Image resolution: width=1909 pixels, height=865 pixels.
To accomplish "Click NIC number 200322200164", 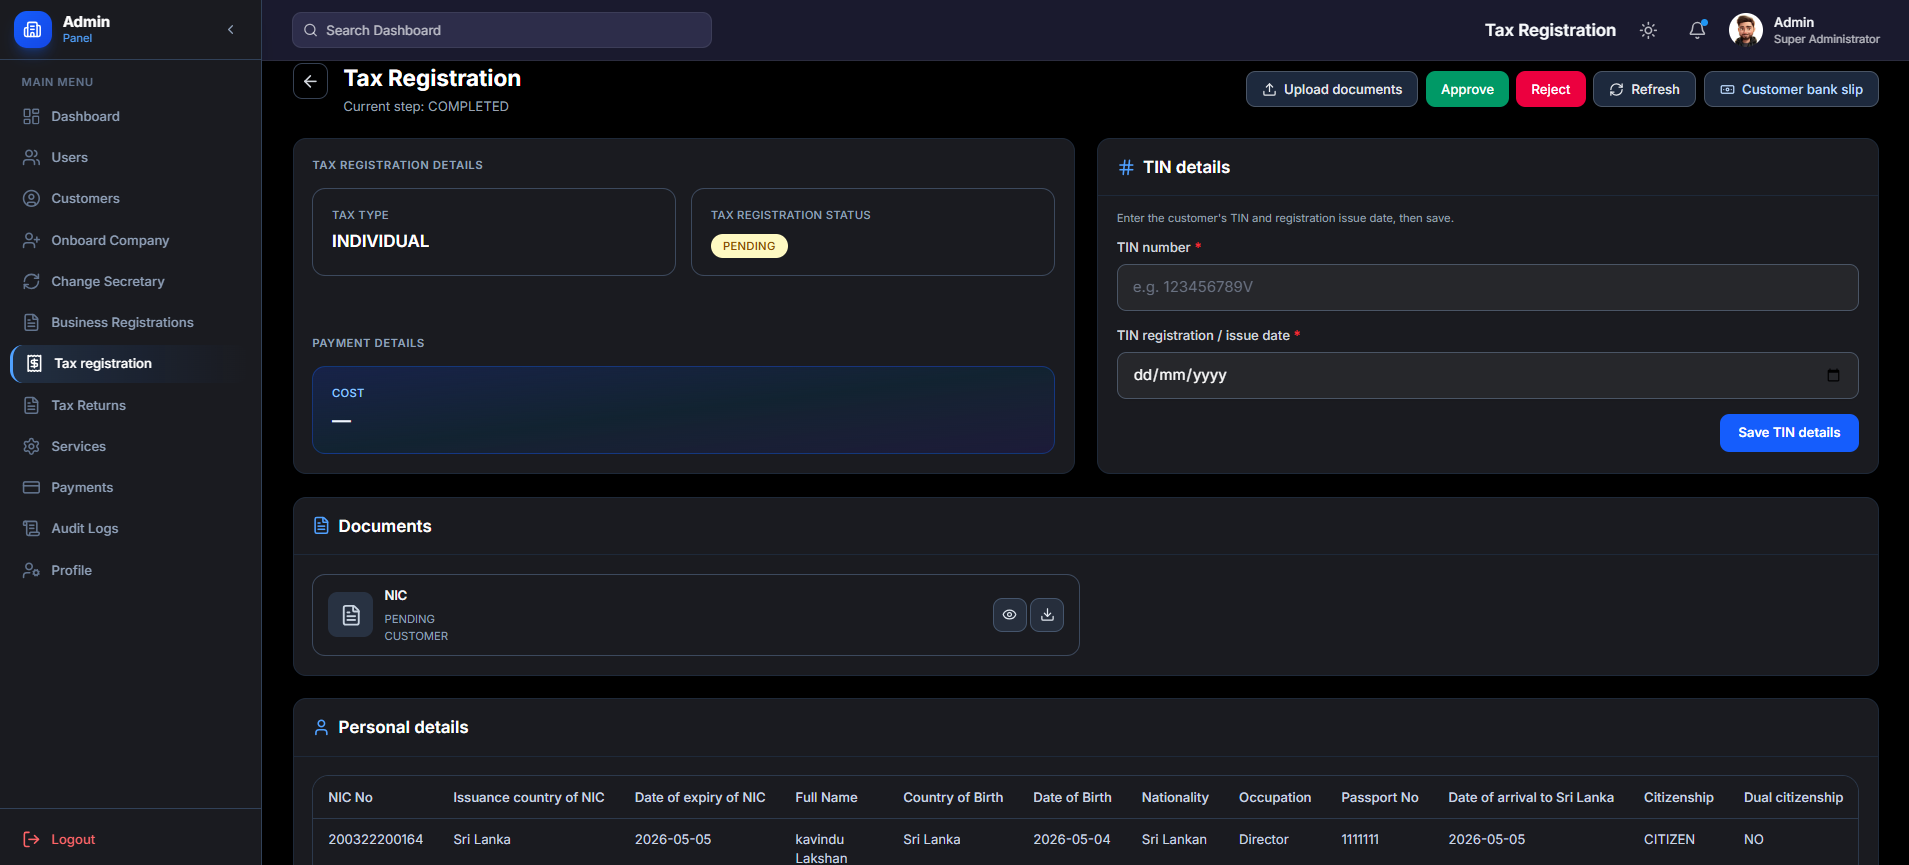I will (x=375, y=839).
